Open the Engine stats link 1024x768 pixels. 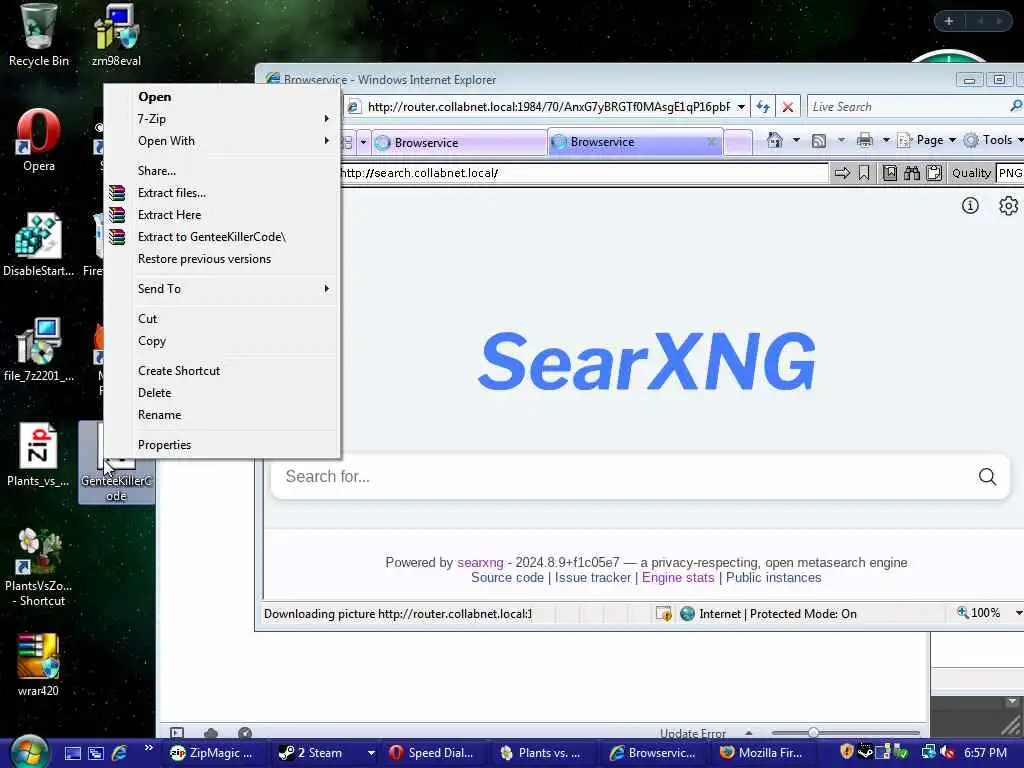coord(678,578)
